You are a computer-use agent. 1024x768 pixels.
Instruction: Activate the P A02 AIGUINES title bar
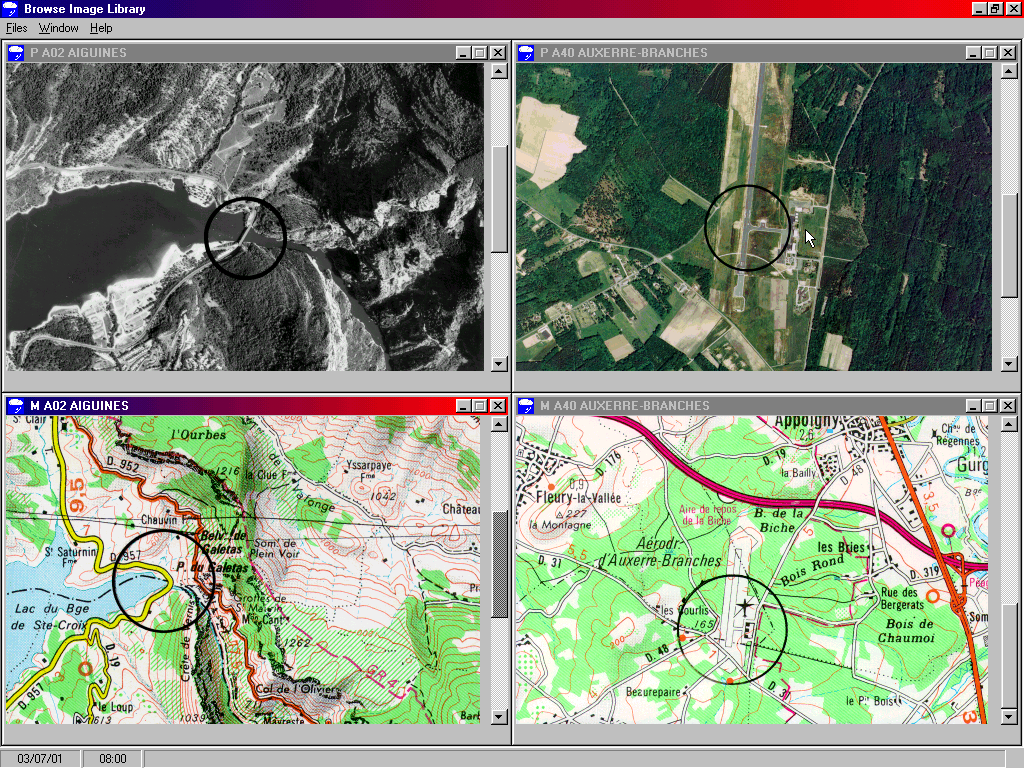[x=250, y=53]
